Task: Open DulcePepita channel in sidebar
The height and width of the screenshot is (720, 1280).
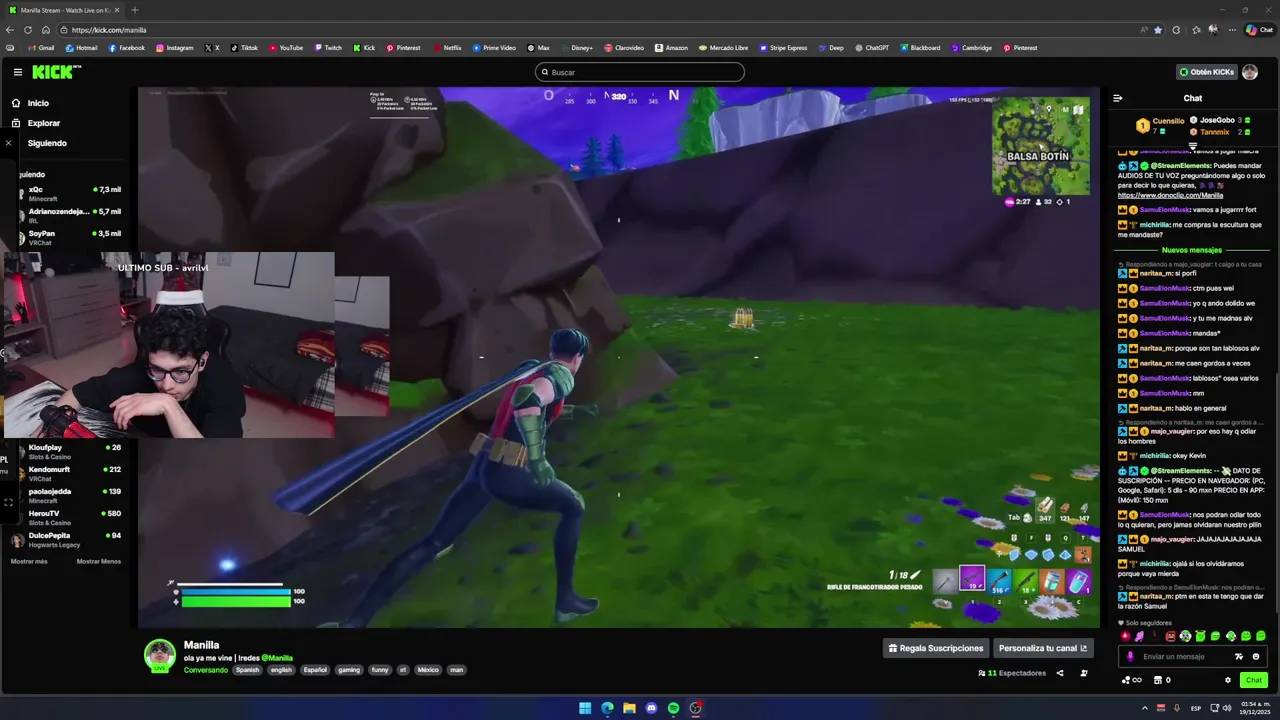Action: [x=67, y=540]
